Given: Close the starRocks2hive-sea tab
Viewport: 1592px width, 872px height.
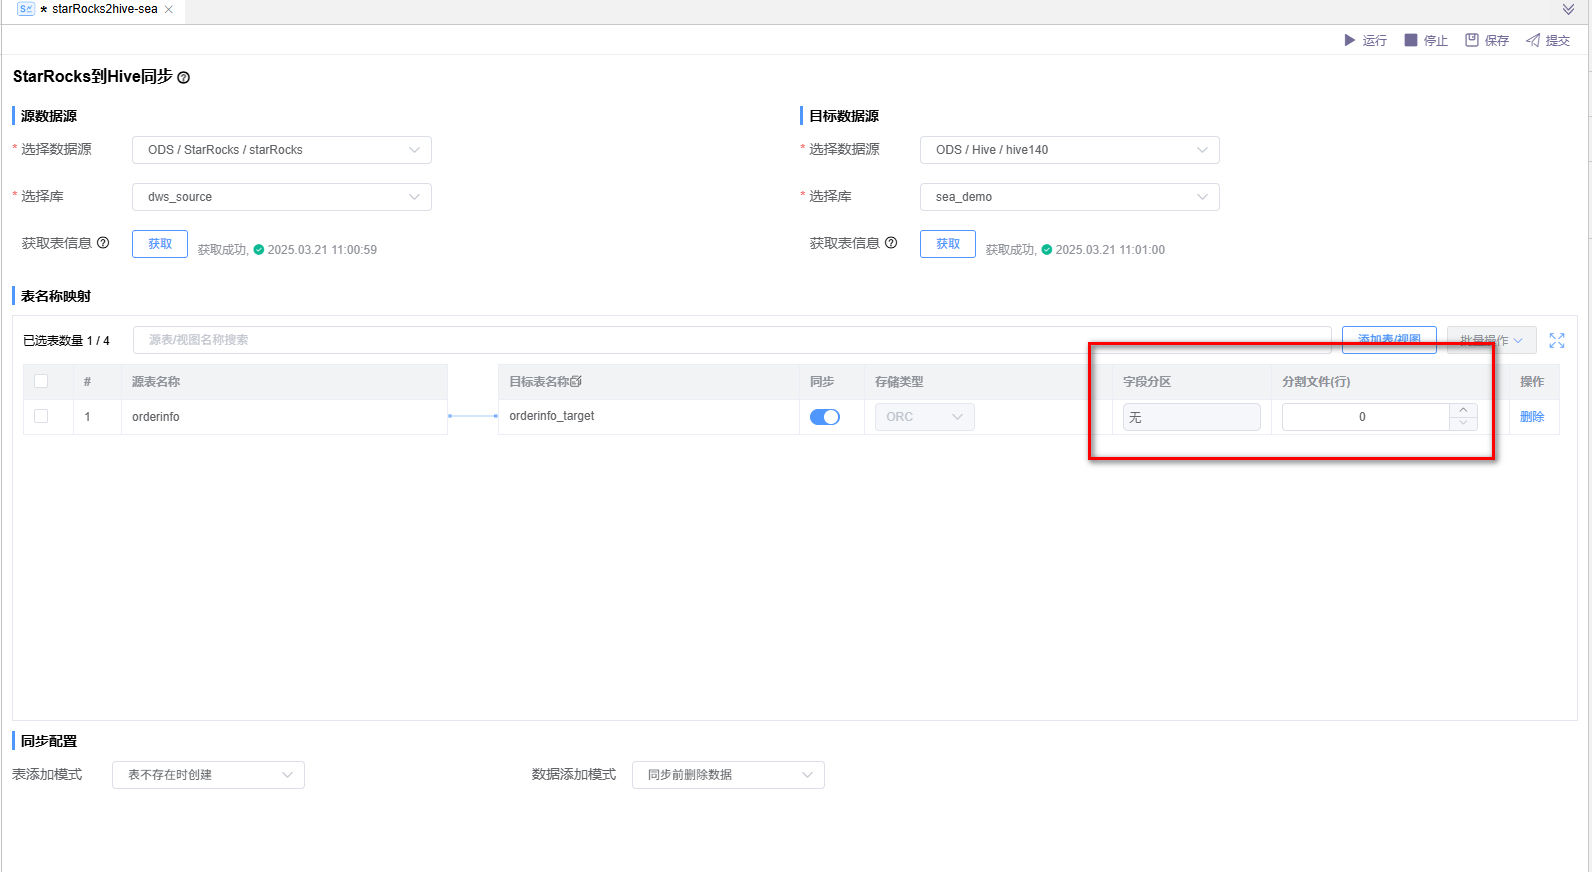Looking at the screenshot, I should (x=169, y=9).
